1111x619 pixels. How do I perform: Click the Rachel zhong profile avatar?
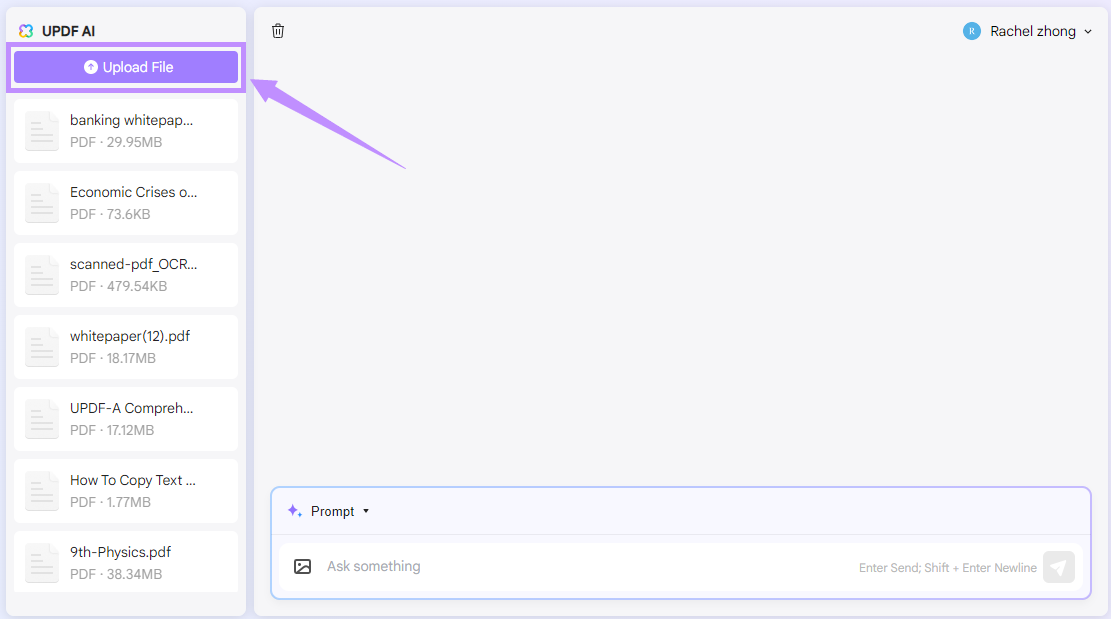pos(972,31)
